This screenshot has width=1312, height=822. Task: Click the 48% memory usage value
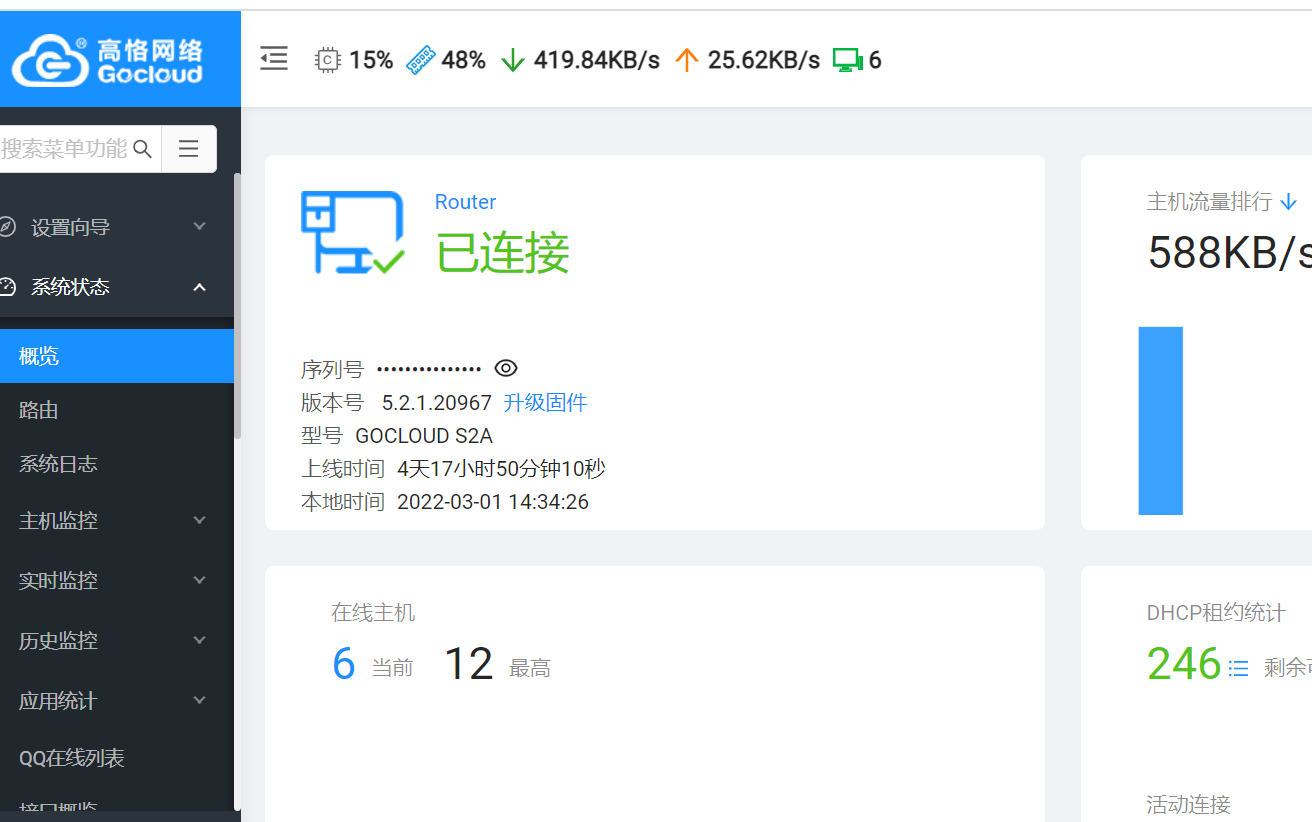pyautogui.click(x=464, y=60)
